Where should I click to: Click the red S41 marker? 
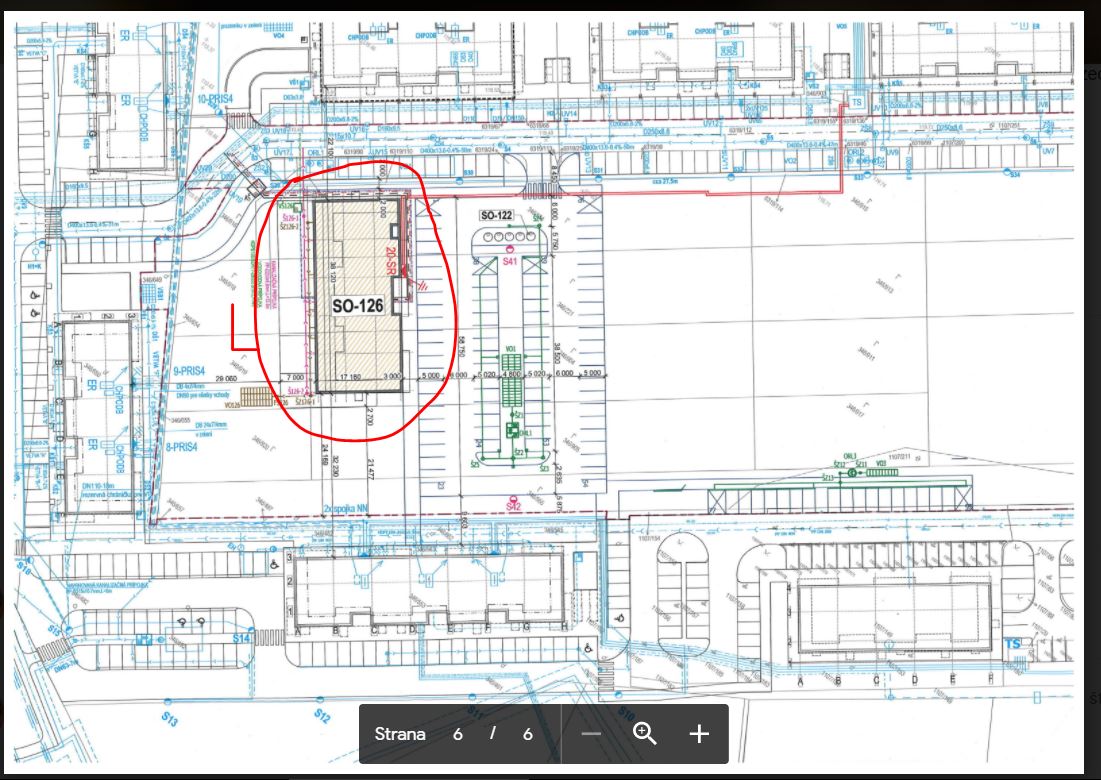point(510,260)
